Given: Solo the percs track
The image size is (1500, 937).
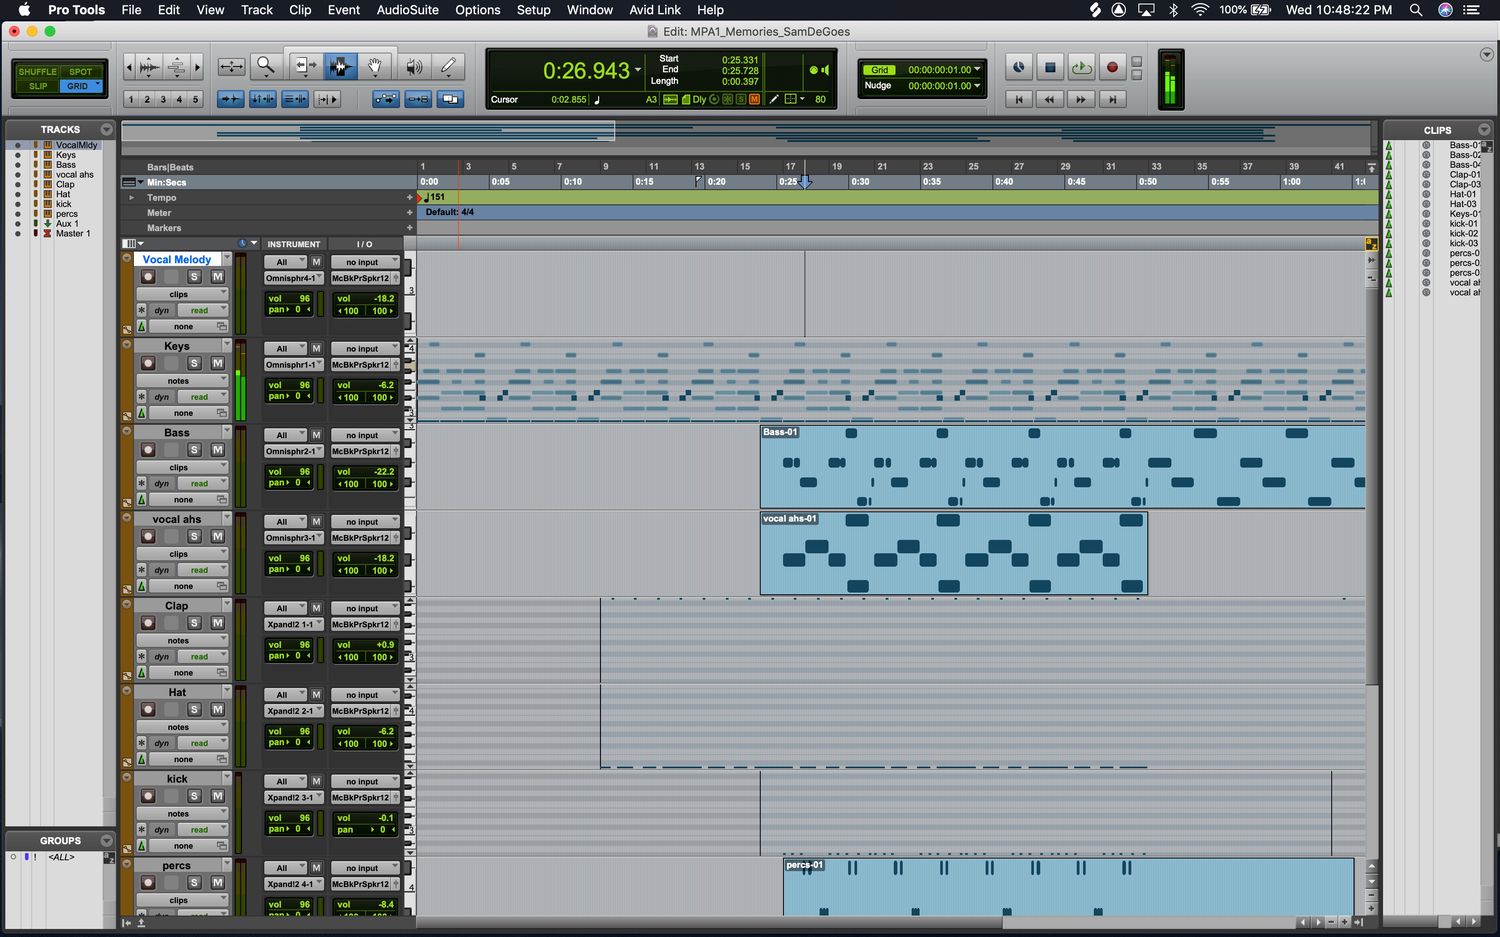Looking at the screenshot, I should (x=195, y=883).
